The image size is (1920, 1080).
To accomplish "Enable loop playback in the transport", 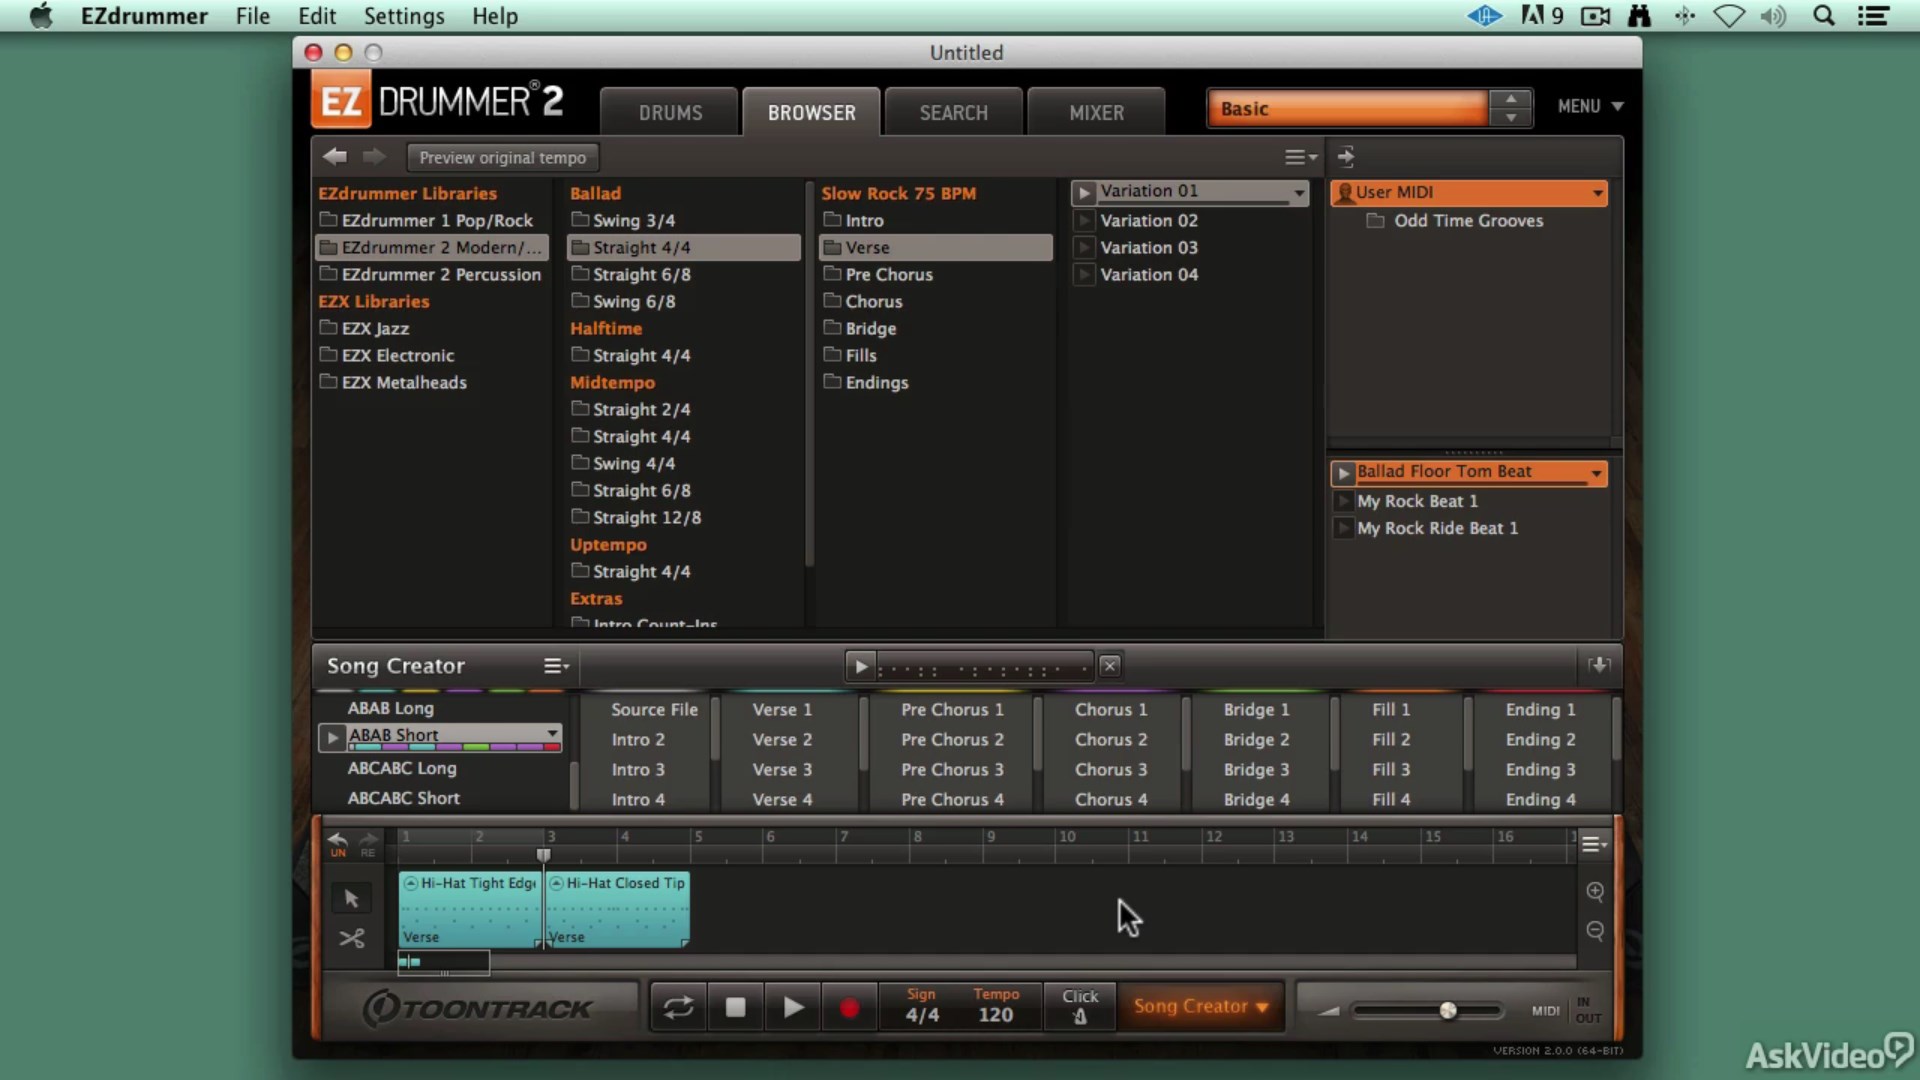I will point(678,1007).
